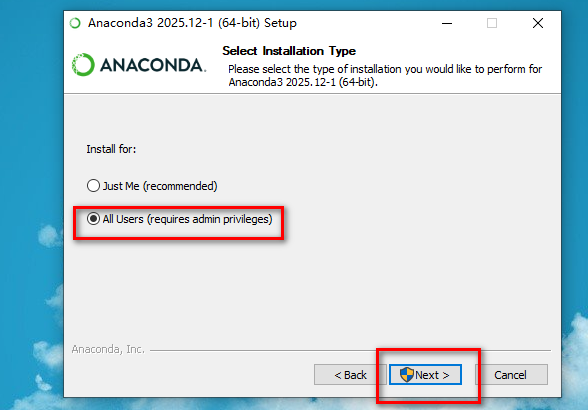Screen dimensions: 588x410
Task: Click the 'Just Me (recommended)' label text
Action: 160,186
